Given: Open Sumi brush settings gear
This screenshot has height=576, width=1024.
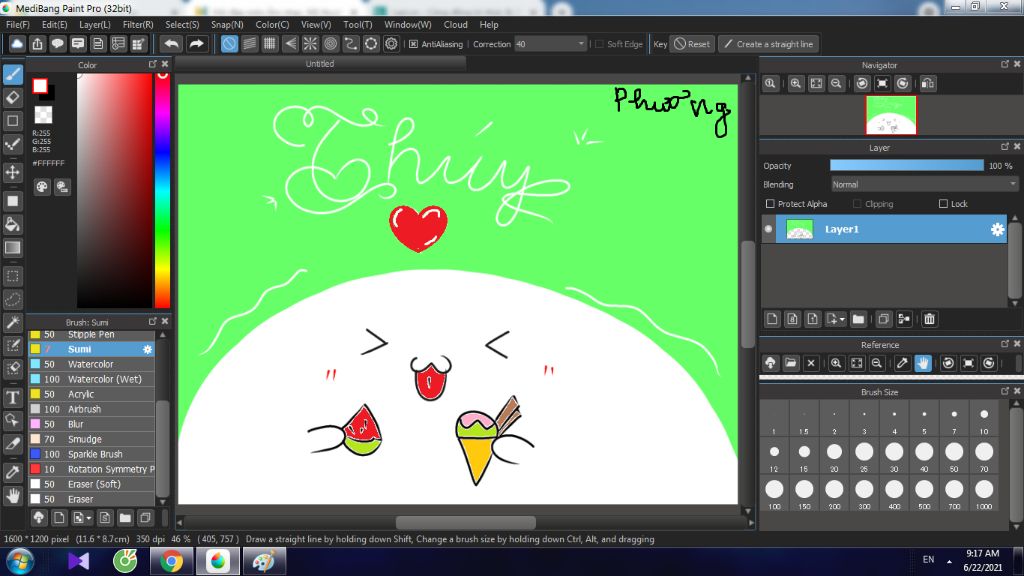Looking at the screenshot, I should 148,349.
